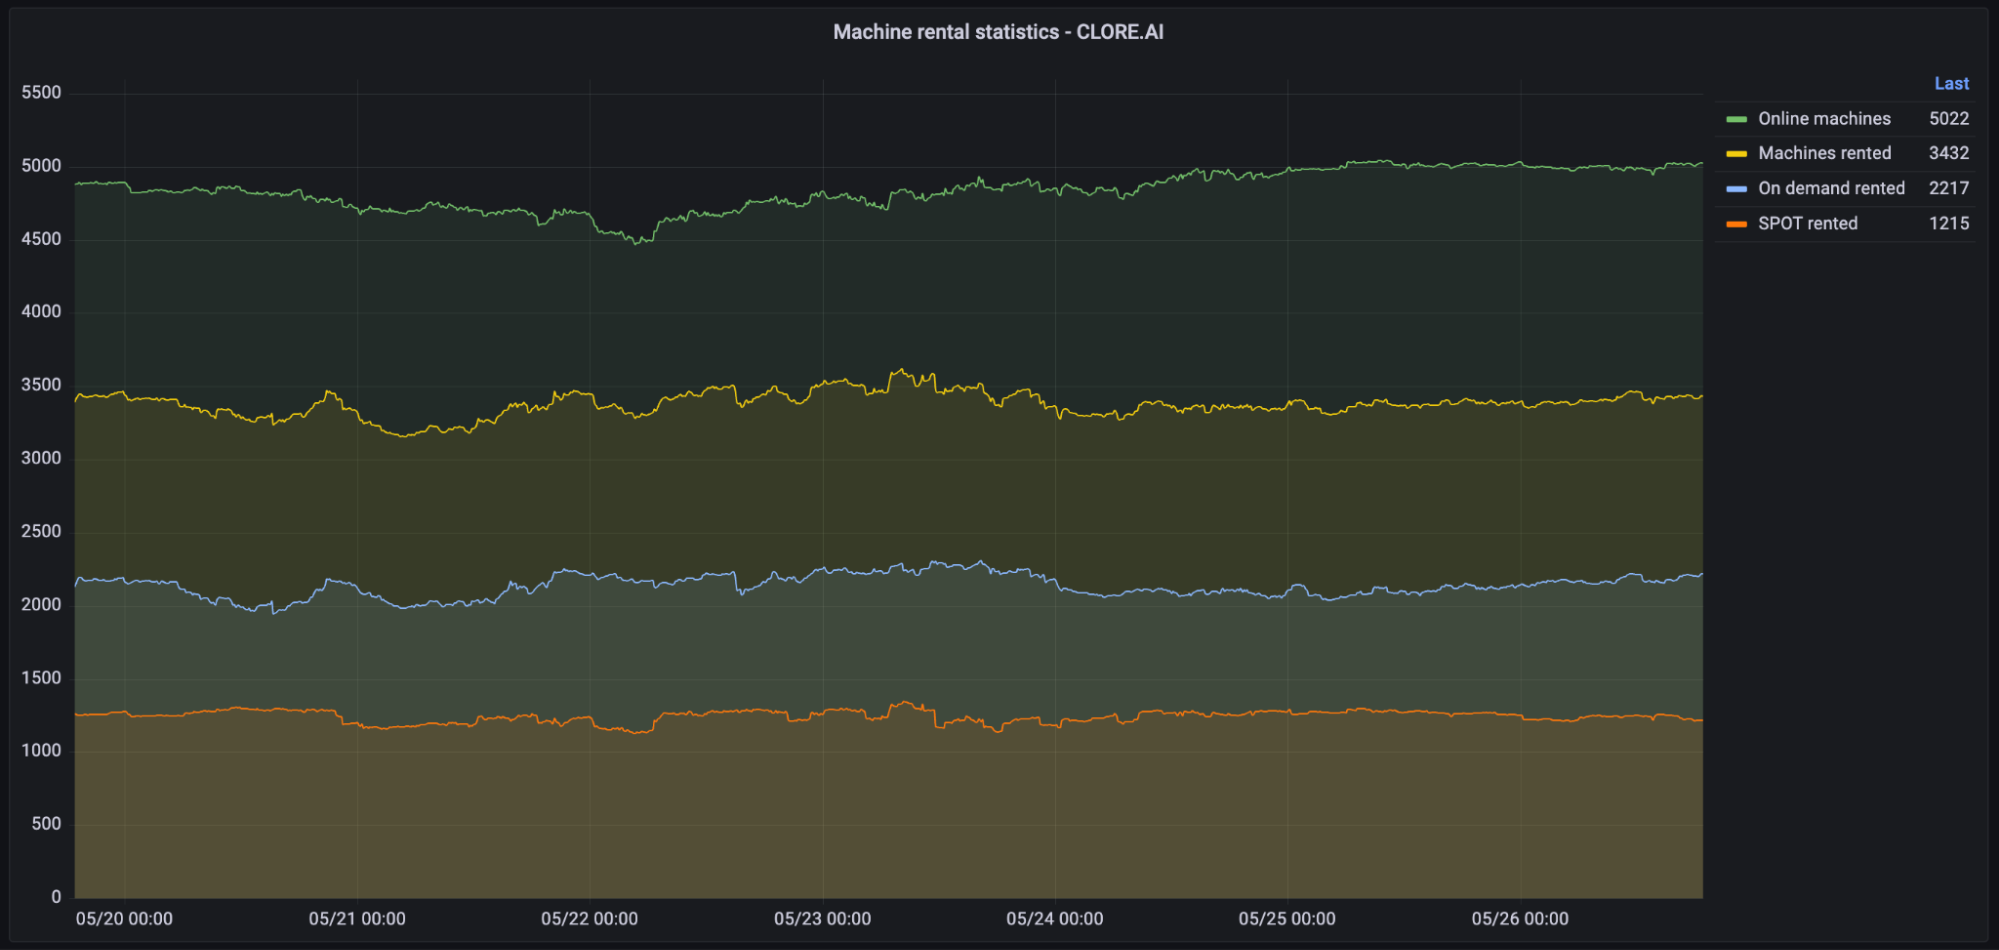1999x950 pixels.
Task: Open the Machine rental statistics panel title menu
Action: click(x=998, y=32)
